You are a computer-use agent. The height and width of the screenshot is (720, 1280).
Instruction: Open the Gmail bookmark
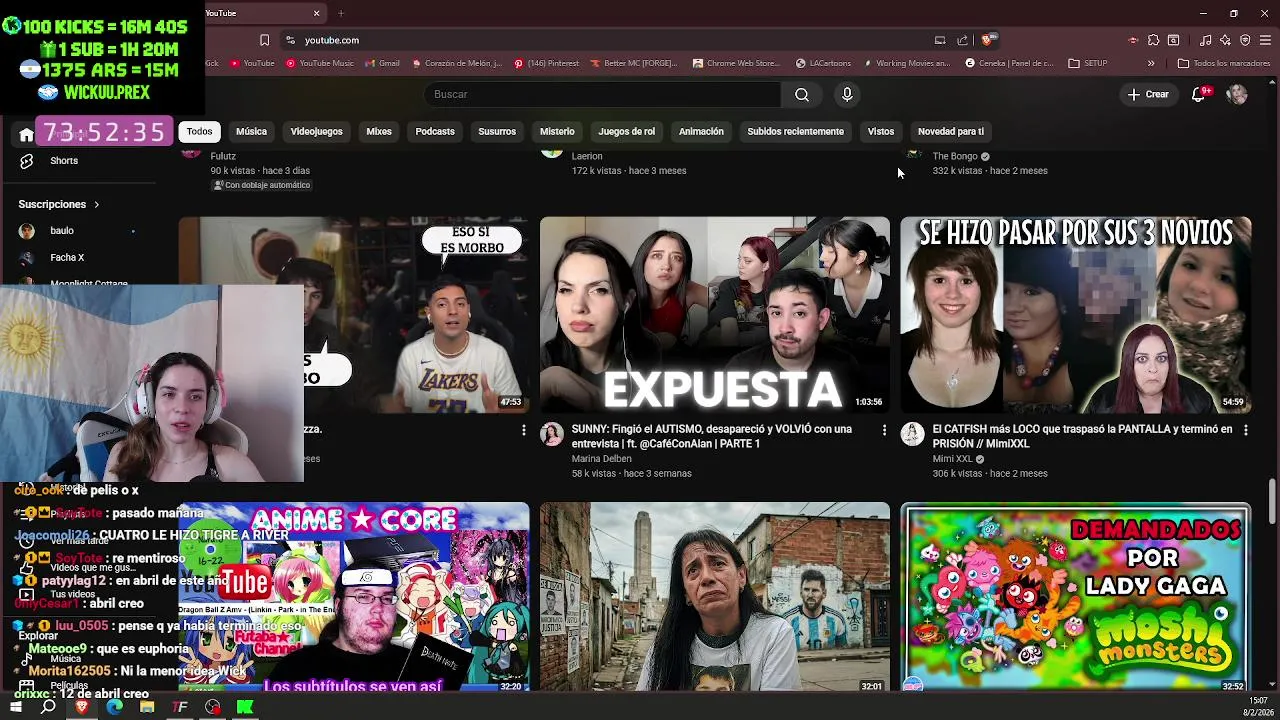pyautogui.click(x=382, y=63)
